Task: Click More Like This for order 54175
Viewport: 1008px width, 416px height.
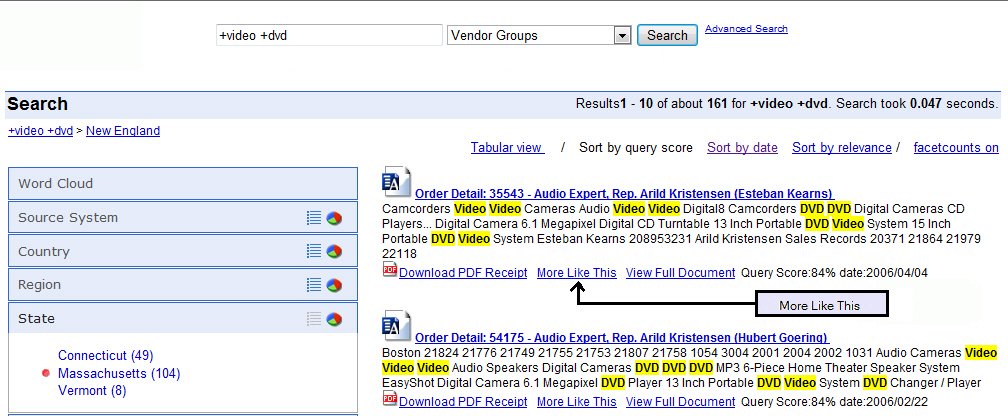Action: click(x=577, y=402)
